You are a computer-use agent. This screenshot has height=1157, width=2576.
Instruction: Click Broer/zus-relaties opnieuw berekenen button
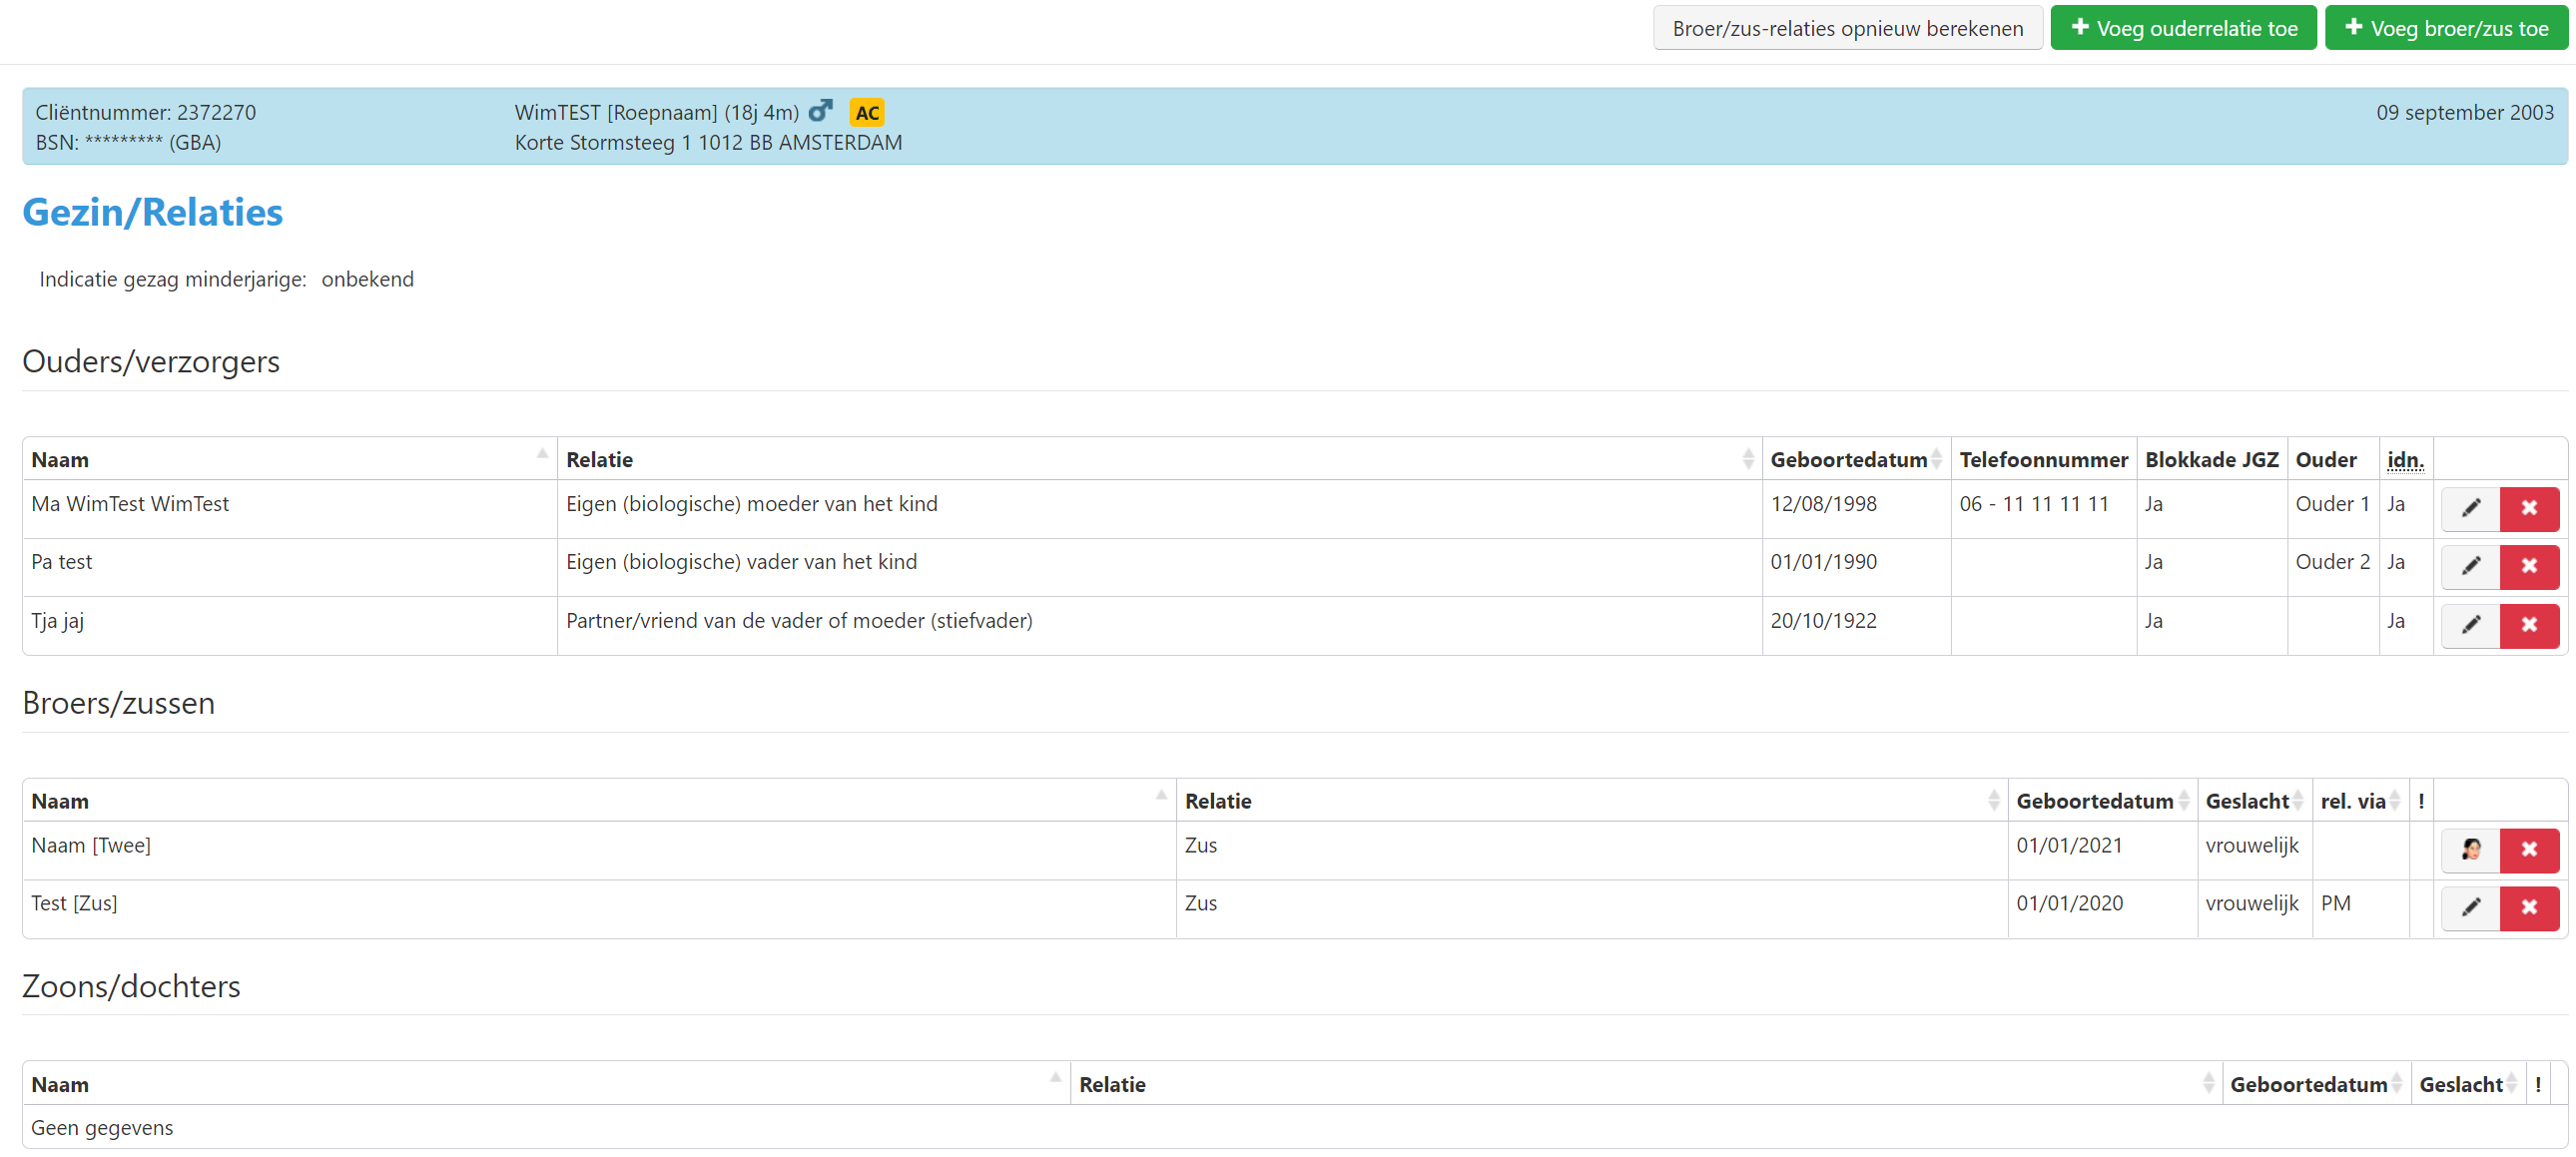pyautogui.click(x=1847, y=28)
